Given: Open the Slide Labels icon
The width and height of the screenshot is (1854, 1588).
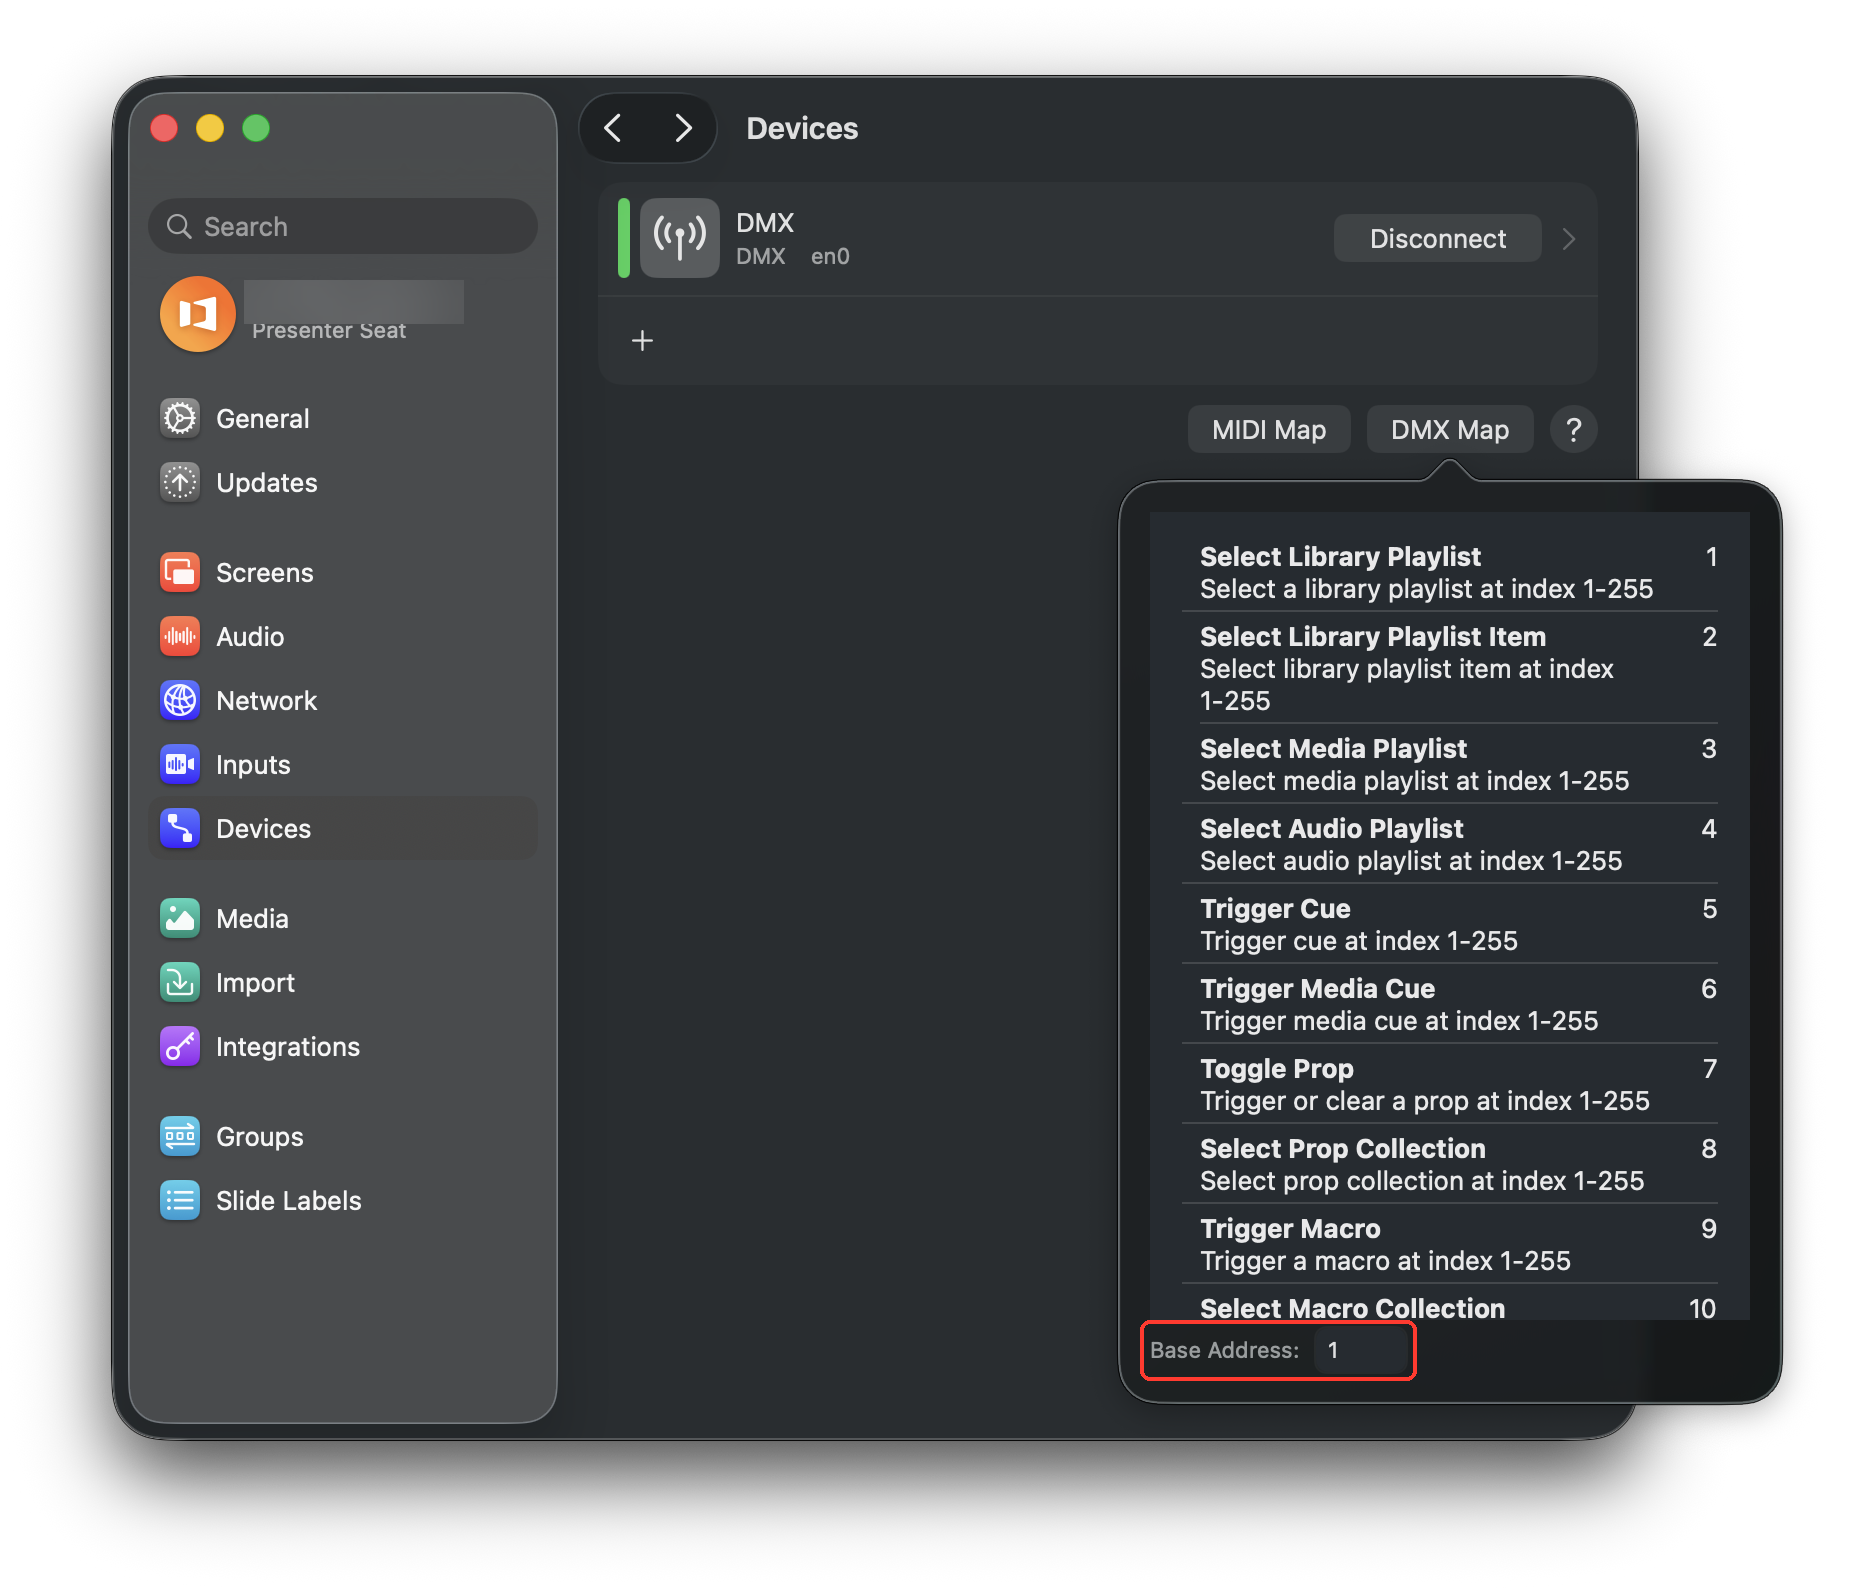Looking at the screenshot, I should 180,1200.
